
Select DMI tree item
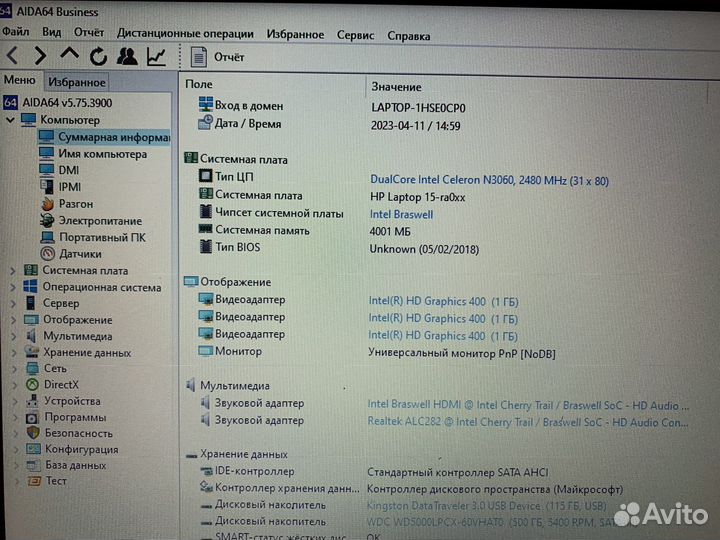(x=68, y=170)
